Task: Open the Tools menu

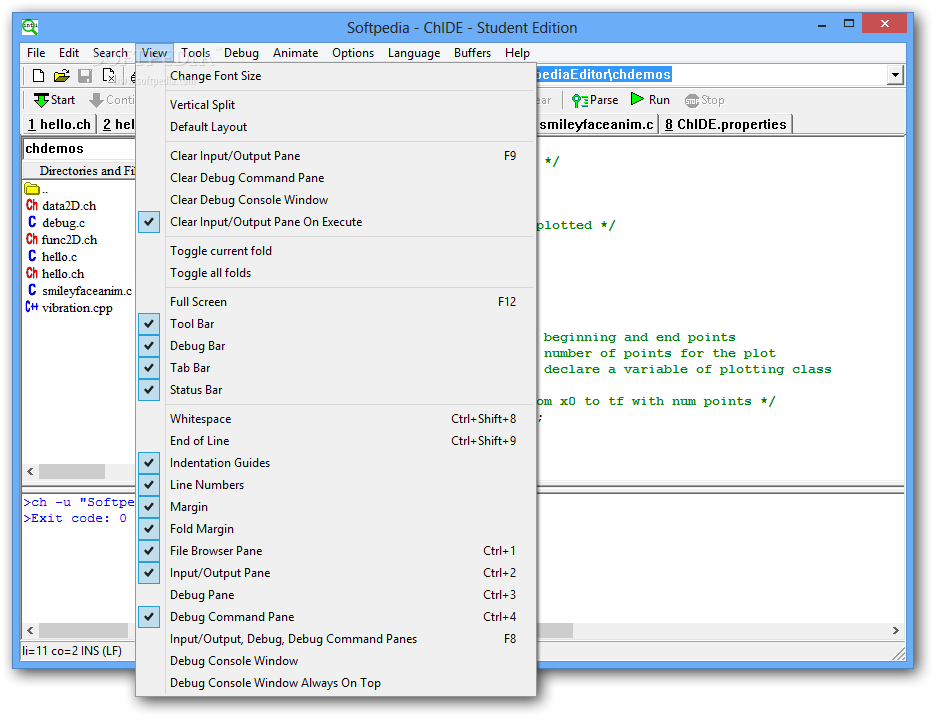Action: pyautogui.click(x=196, y=53)
